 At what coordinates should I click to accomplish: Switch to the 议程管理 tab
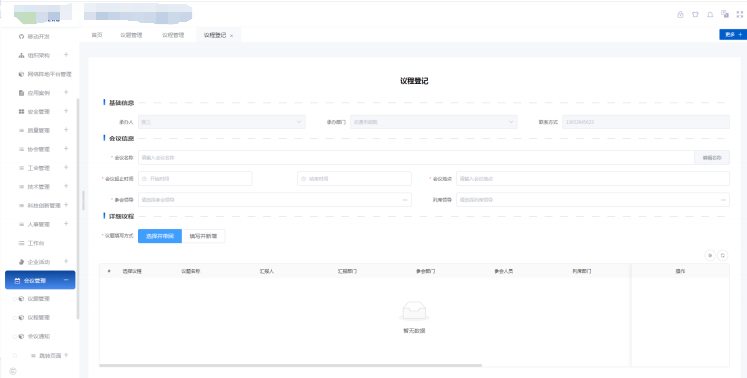click(173, 35)
